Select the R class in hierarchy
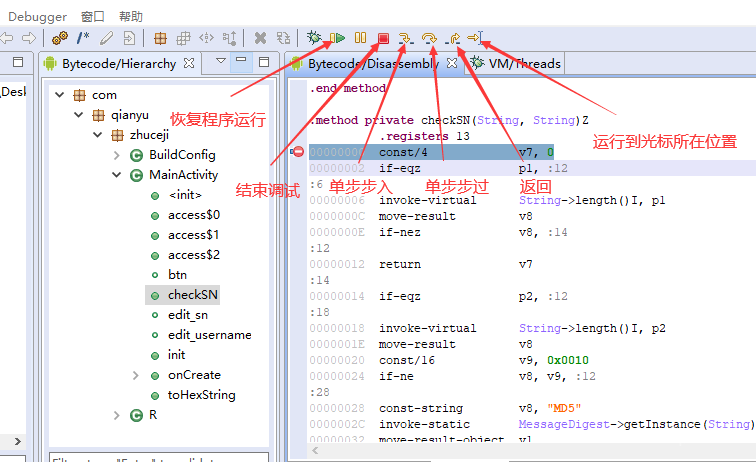The width and height of the screenshot is (756, 462). pyautogui.click(x=153, y=415)
